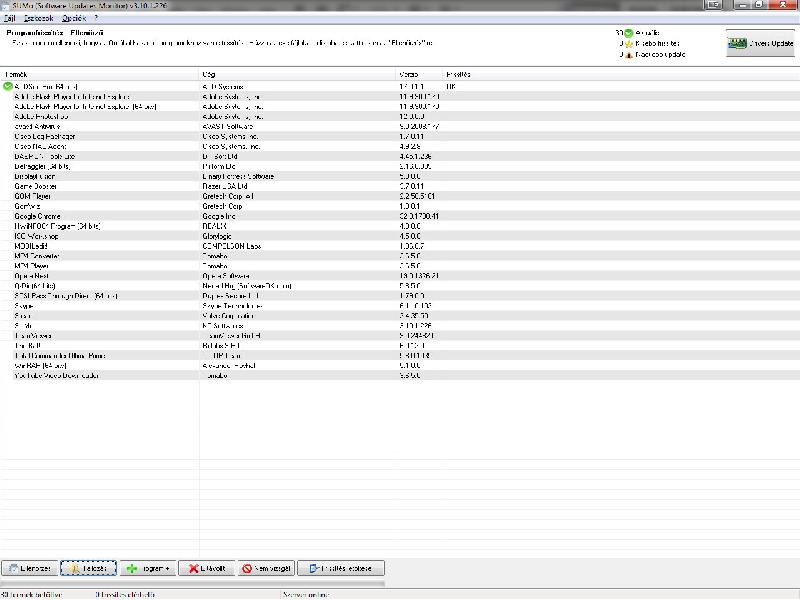Click the Ellenőrzés button
Image resolution: width=800 pixels, height=600 pixels.
point(30,568)
